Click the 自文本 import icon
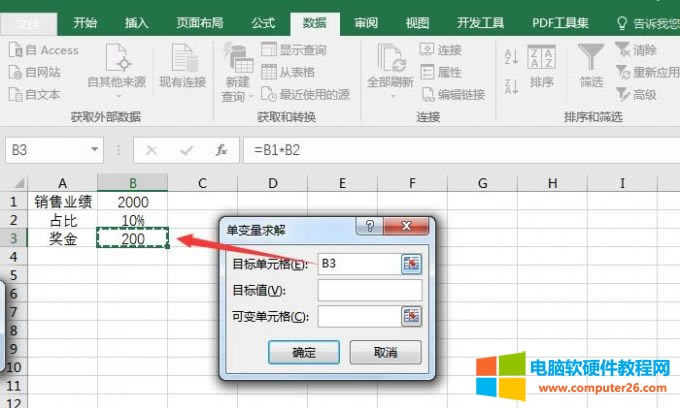 coord(15,94)
